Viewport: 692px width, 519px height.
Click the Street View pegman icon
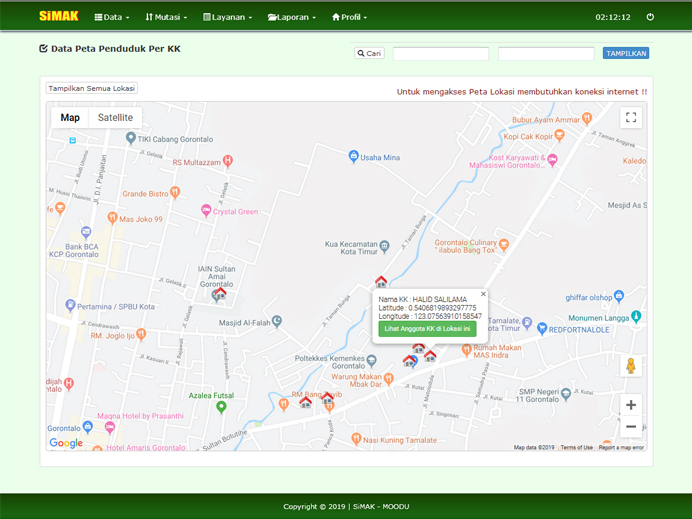[631, 366]
